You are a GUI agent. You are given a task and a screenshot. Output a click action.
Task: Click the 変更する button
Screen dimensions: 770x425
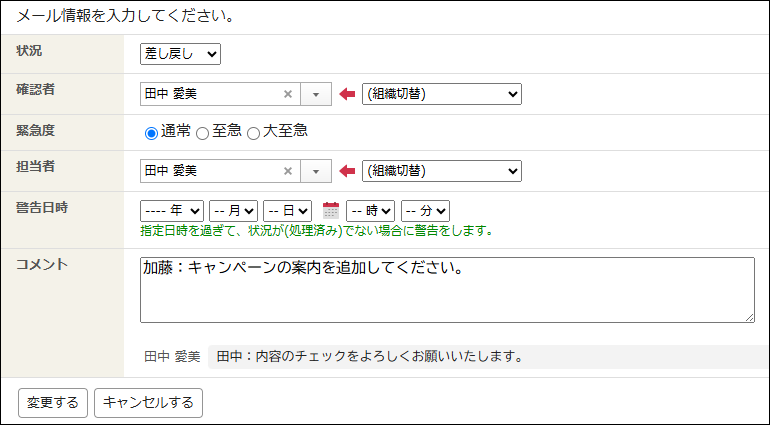pyautogui.click(x=53, y=403)
